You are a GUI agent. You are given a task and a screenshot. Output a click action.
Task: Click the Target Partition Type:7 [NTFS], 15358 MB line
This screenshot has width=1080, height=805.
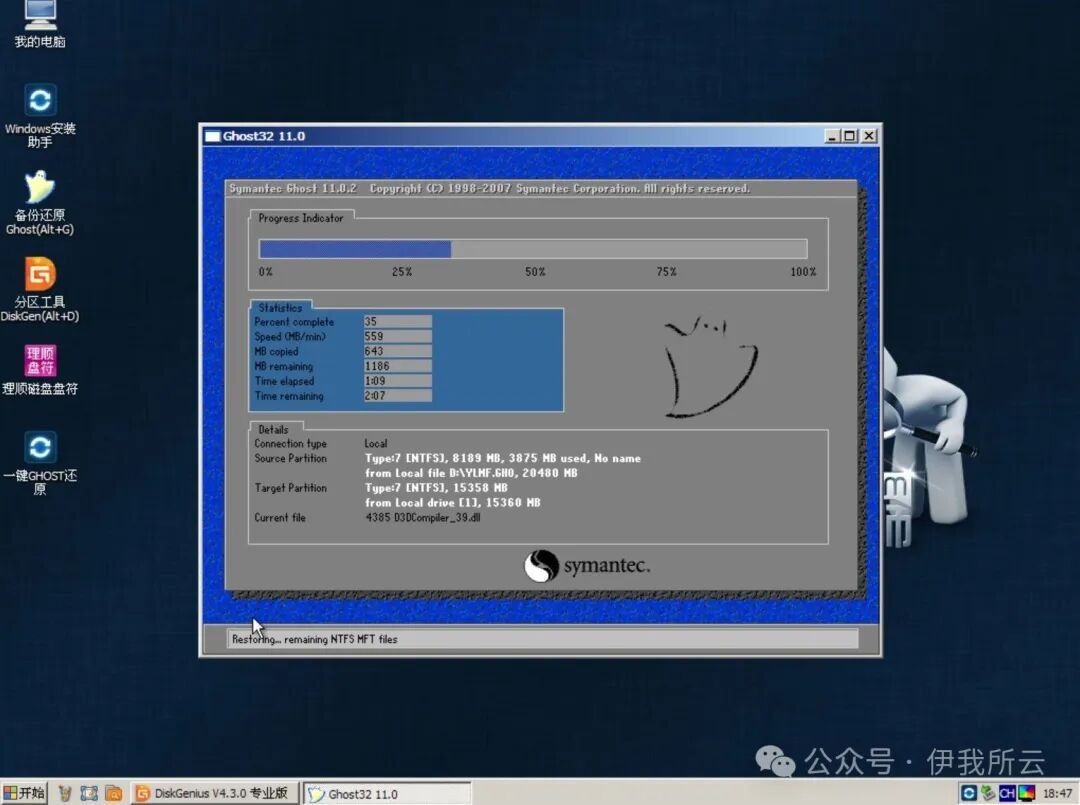tap(436, 488)
